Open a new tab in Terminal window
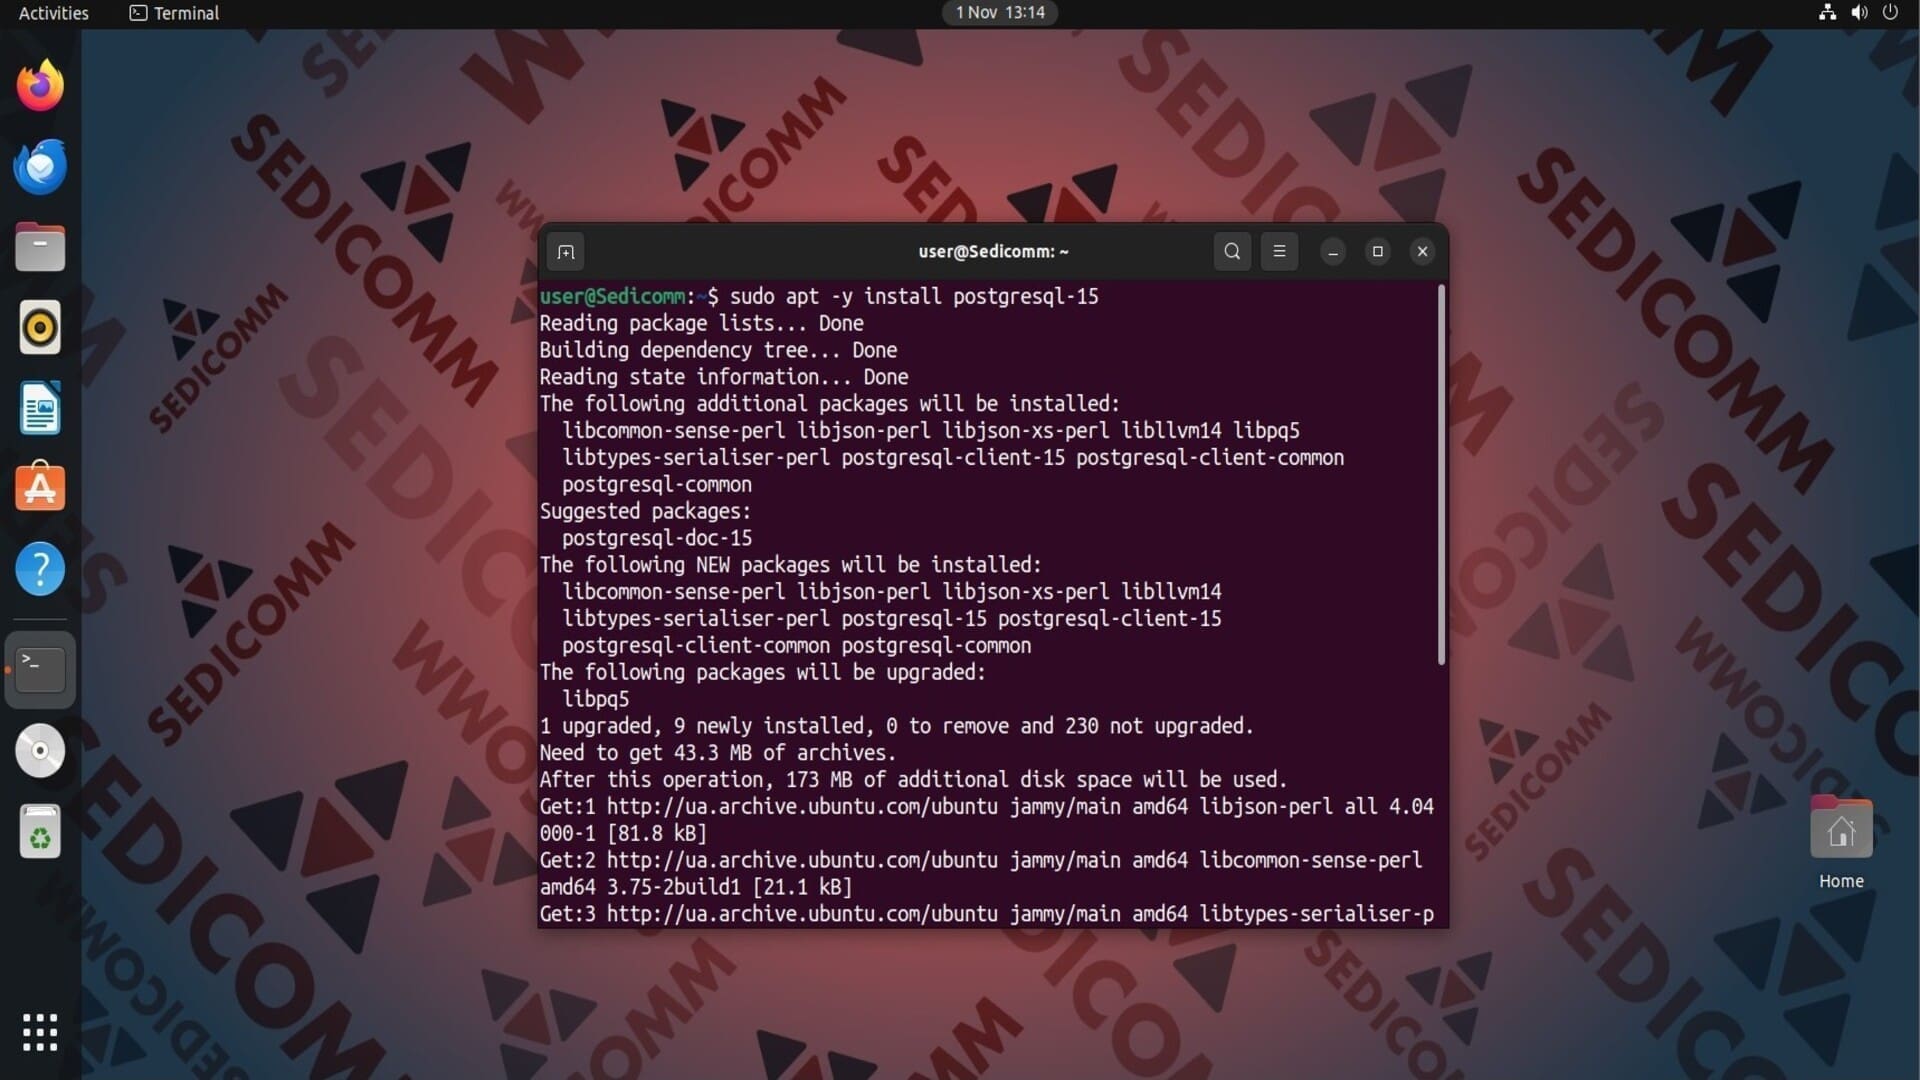1920x1080 pixels. 566,252
